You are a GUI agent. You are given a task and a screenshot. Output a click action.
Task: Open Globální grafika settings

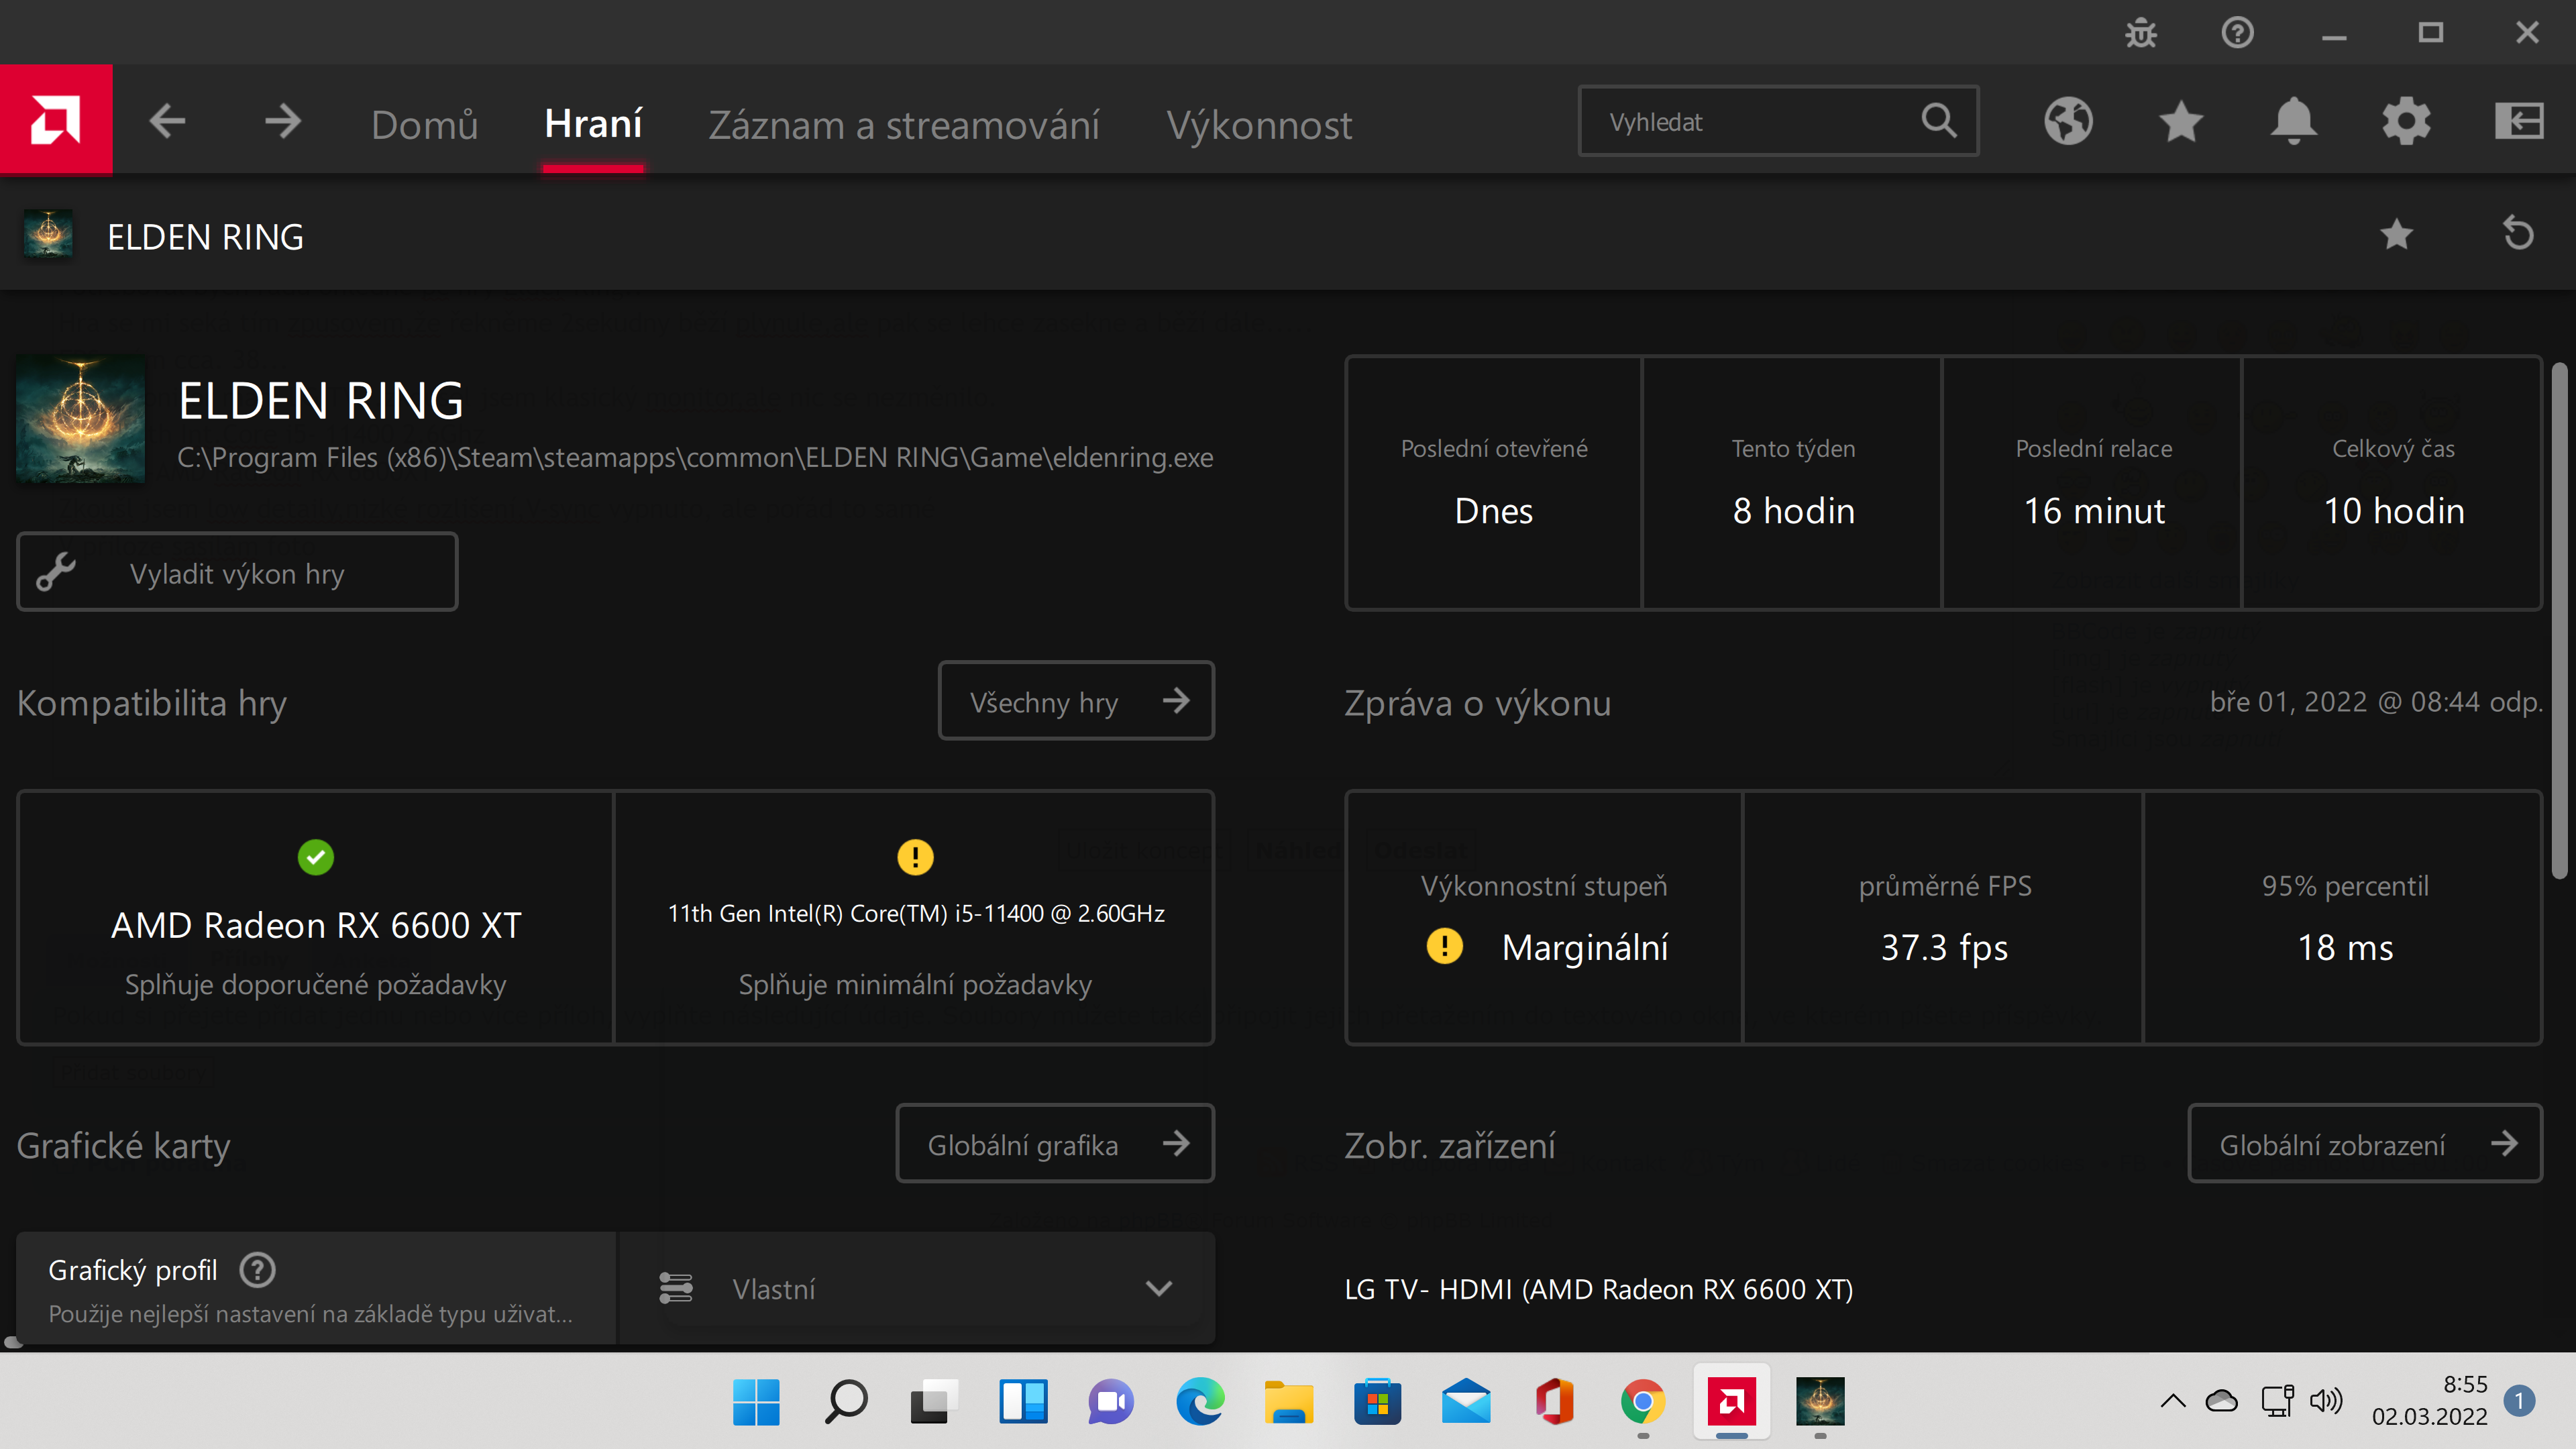(1055, 1144)
